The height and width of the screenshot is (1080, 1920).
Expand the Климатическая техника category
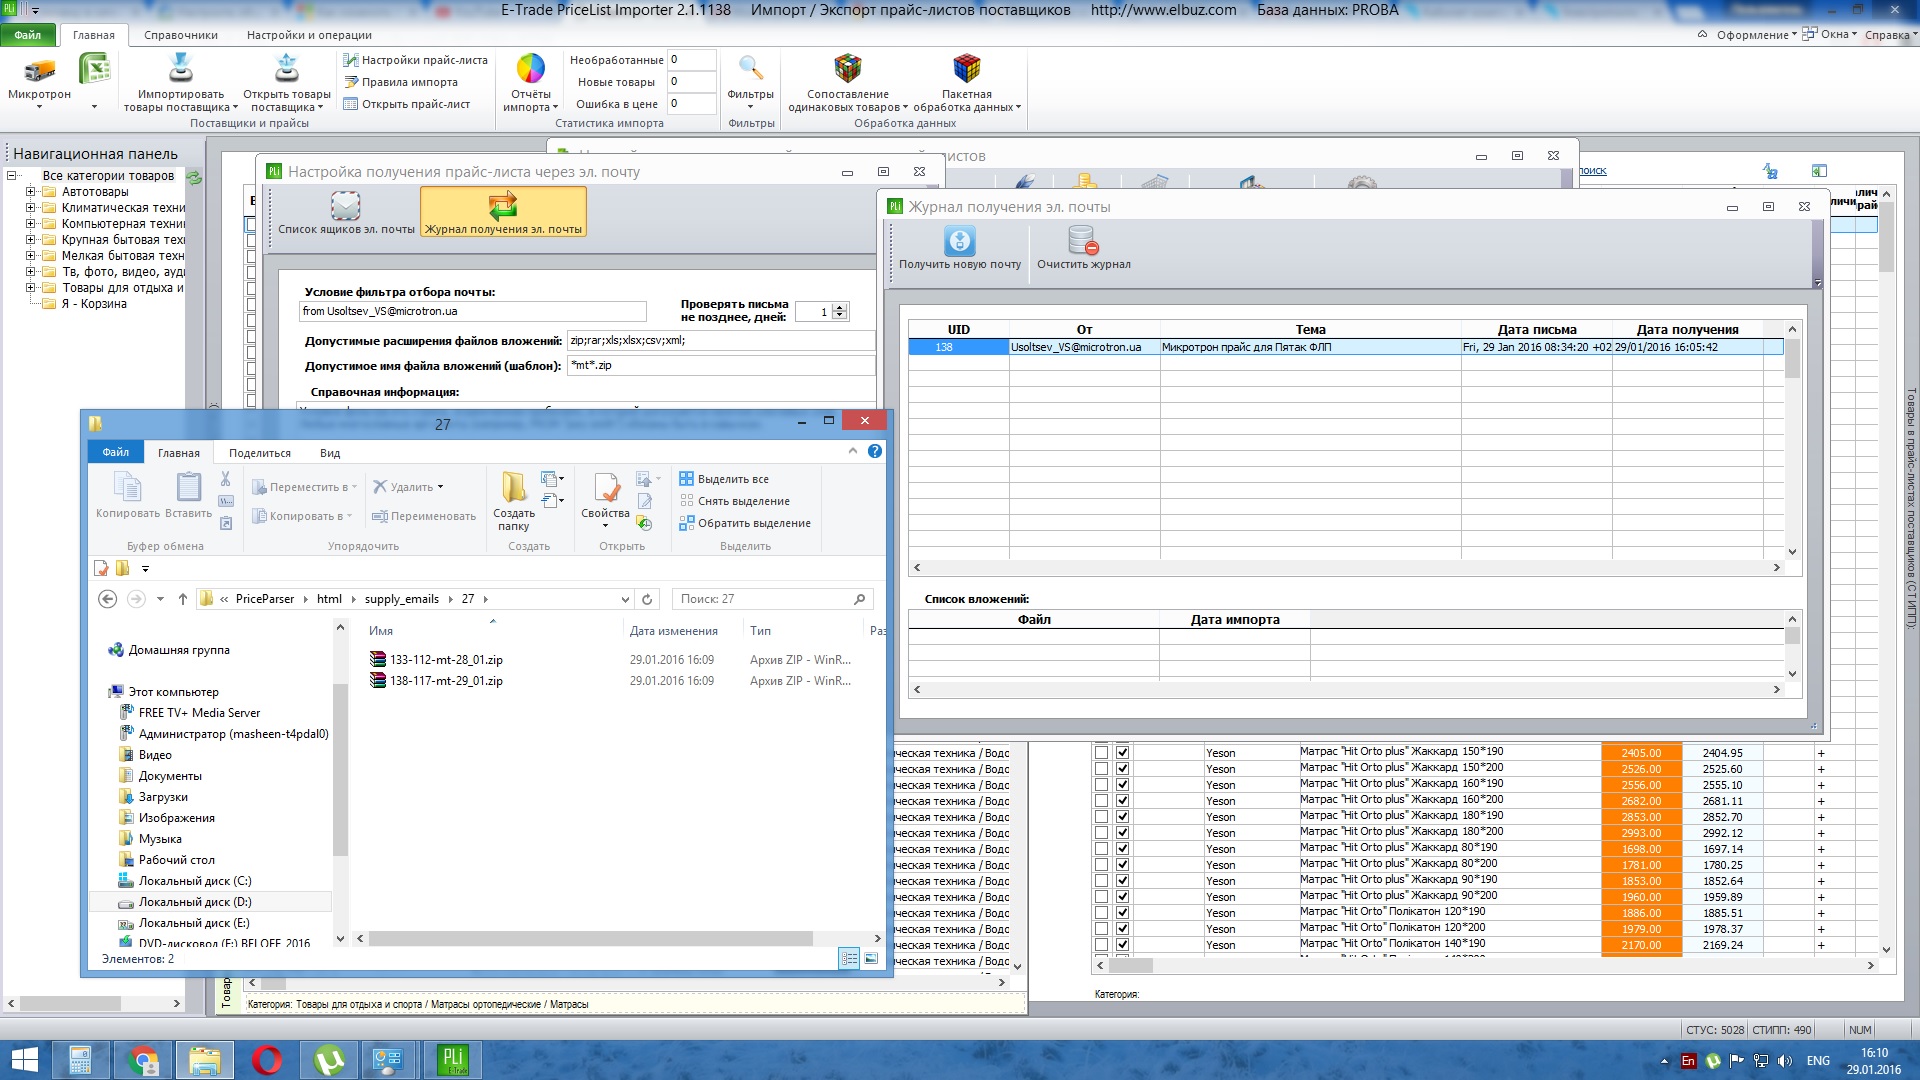(30, 208)
